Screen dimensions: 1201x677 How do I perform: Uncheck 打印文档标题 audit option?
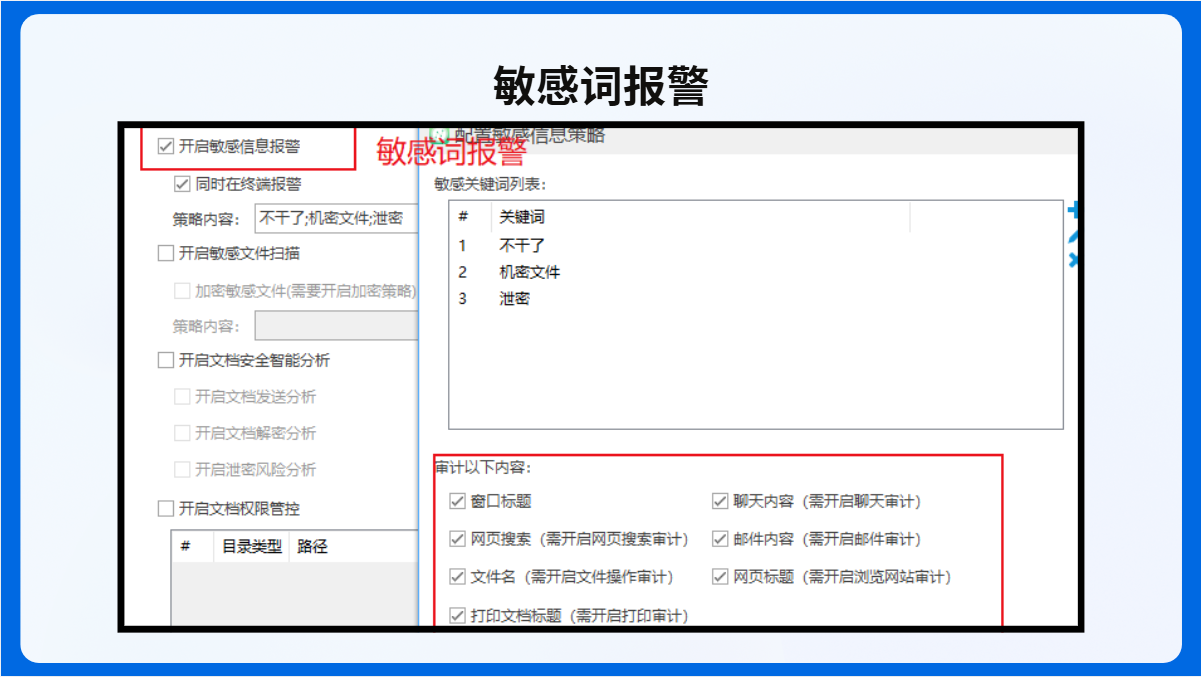458,615
